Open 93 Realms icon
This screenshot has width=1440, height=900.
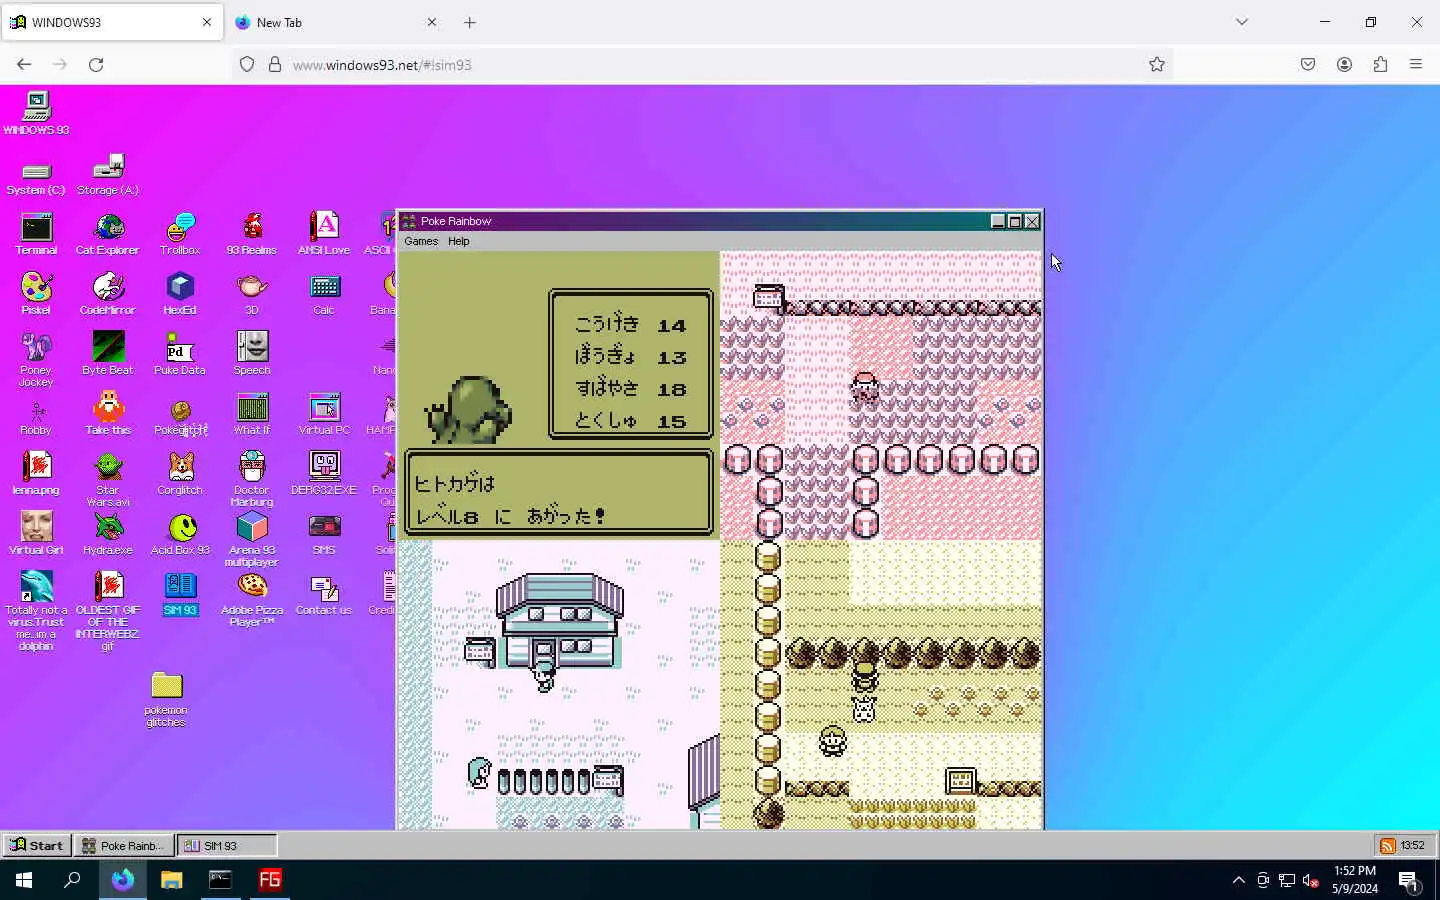coord(252,235)
